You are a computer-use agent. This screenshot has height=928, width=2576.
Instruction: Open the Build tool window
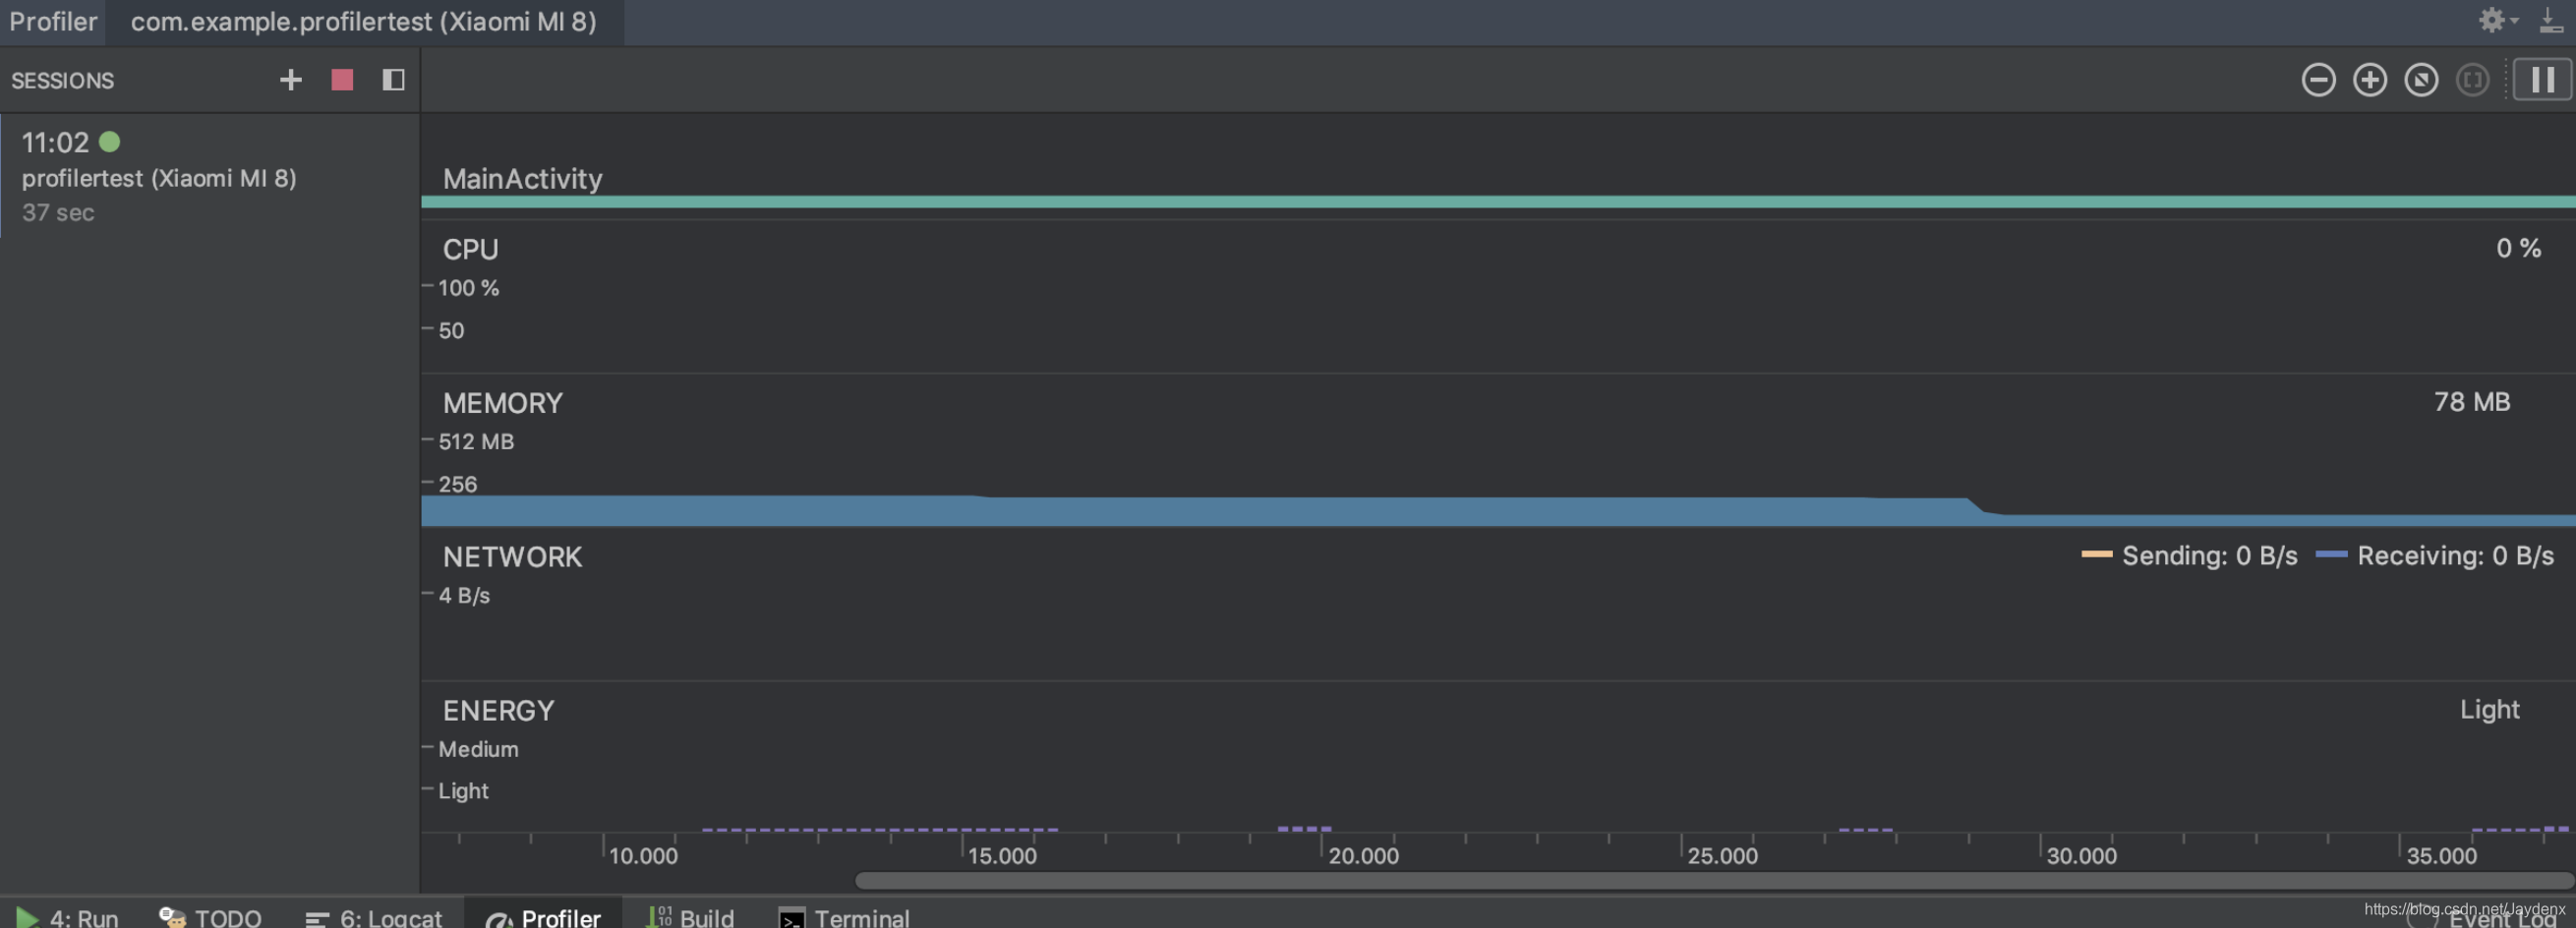point(690,917)
